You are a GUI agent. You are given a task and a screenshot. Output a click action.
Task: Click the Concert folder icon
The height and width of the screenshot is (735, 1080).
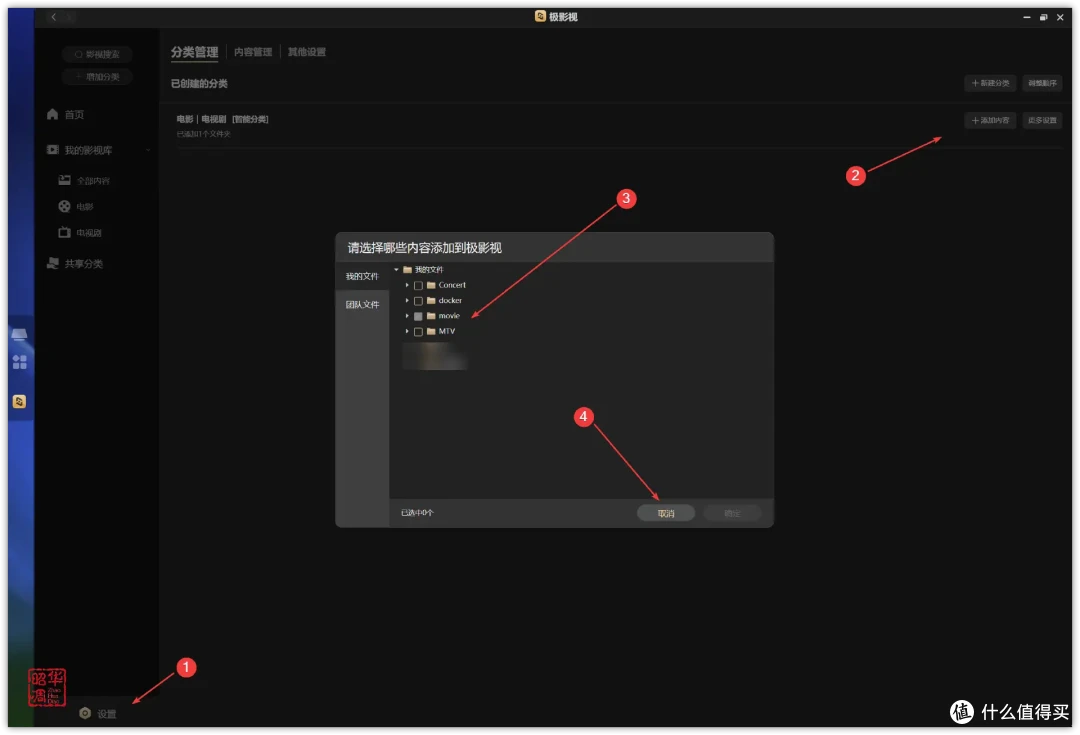coord(431,284)
